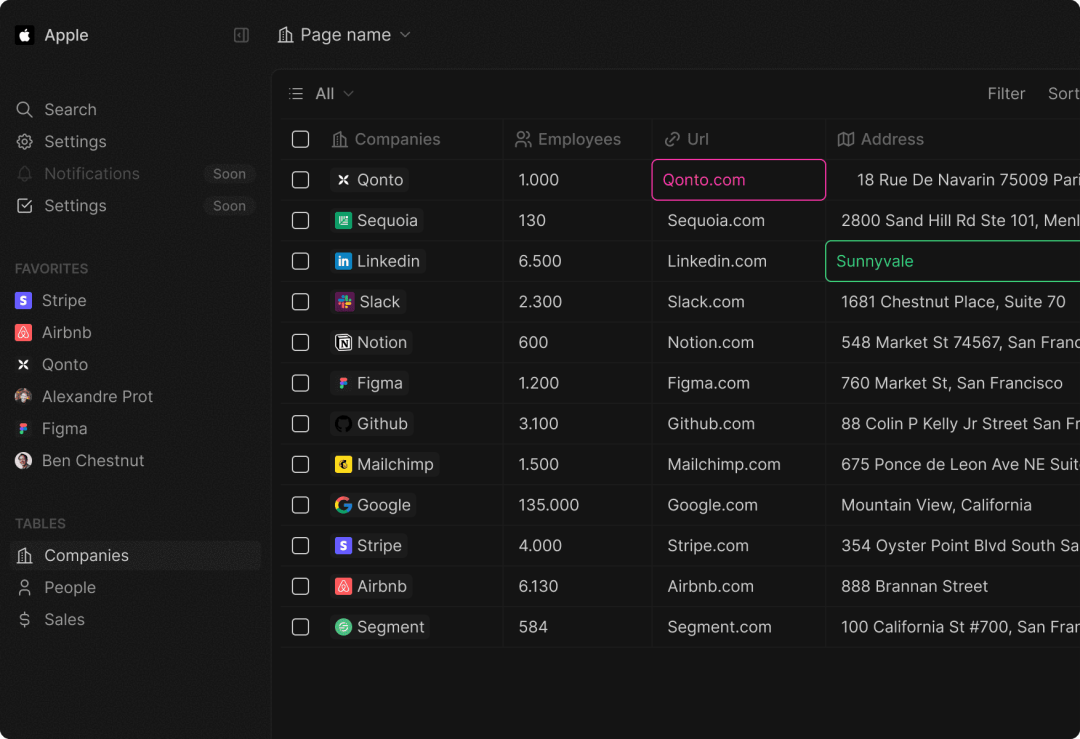This screenshot has height=739, width=1080.
Task: Click the Notion logo in the table
Action: pos(343,342)
